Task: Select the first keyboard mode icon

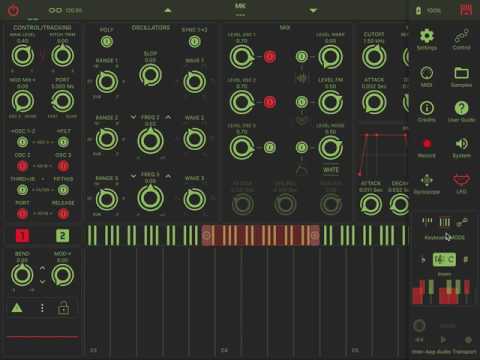Action: click(x=427, y=221)
